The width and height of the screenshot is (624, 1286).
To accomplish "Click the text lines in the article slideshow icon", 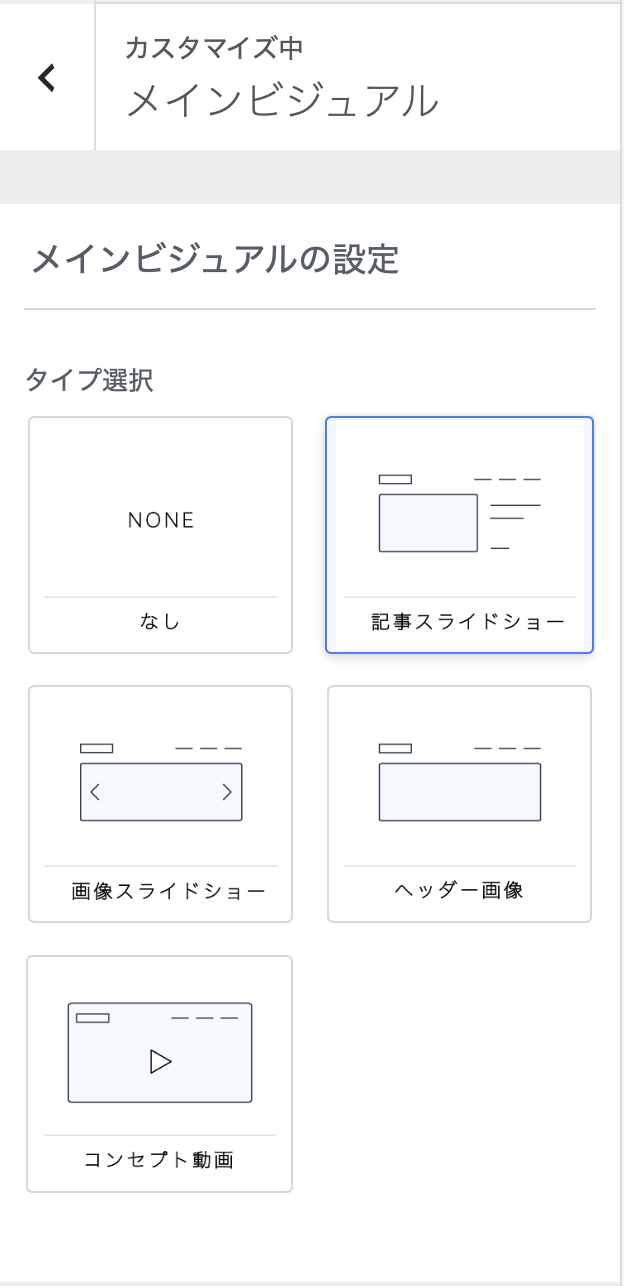I will point(513,514).
